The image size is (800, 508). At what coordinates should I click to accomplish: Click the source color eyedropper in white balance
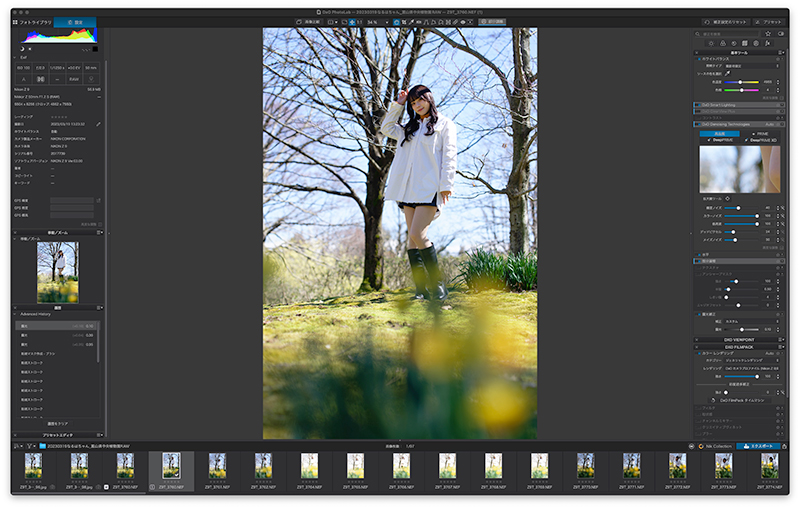pos(728,73)
